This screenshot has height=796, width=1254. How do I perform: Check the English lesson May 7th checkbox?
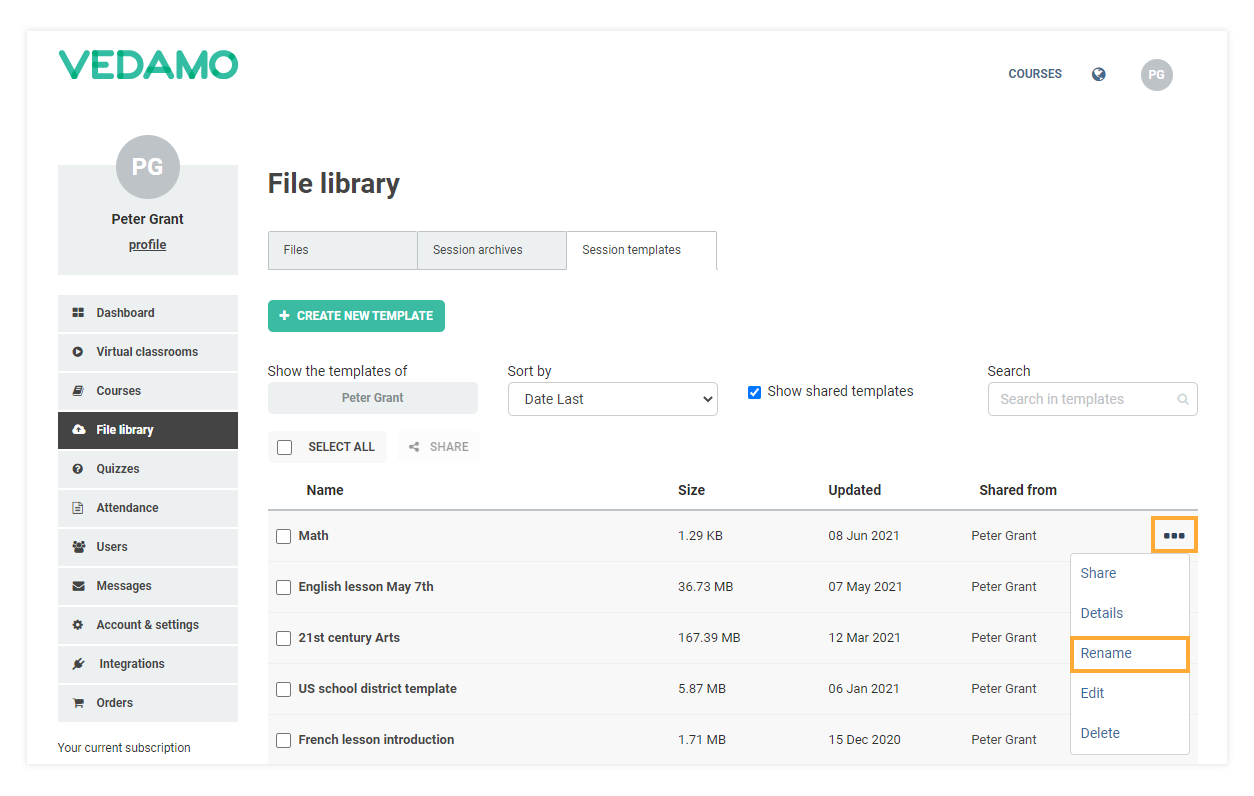284,587
